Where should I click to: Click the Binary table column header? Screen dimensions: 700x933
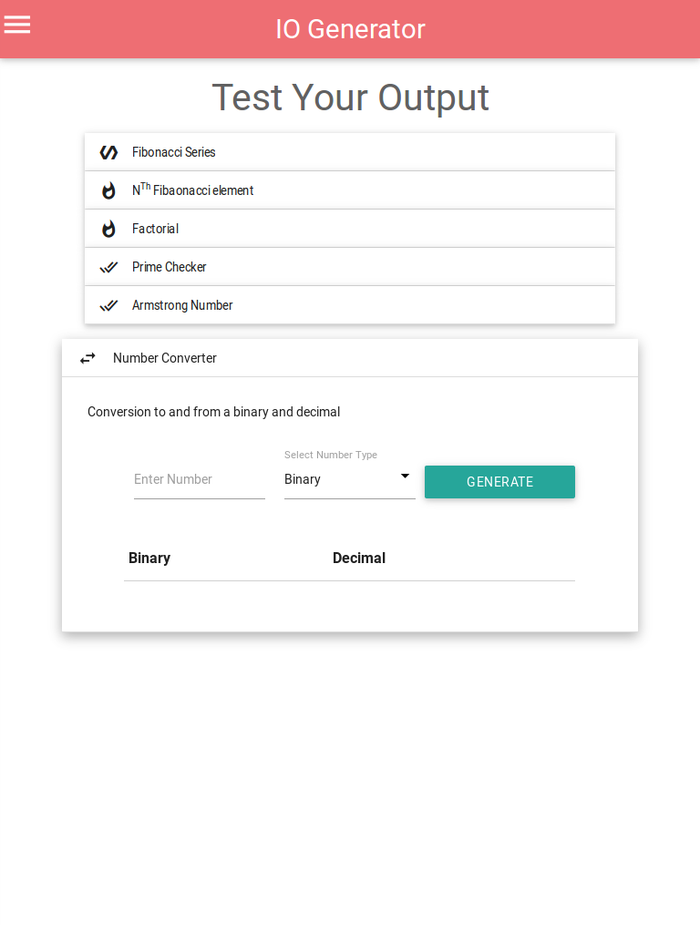[x=150, y=558]
